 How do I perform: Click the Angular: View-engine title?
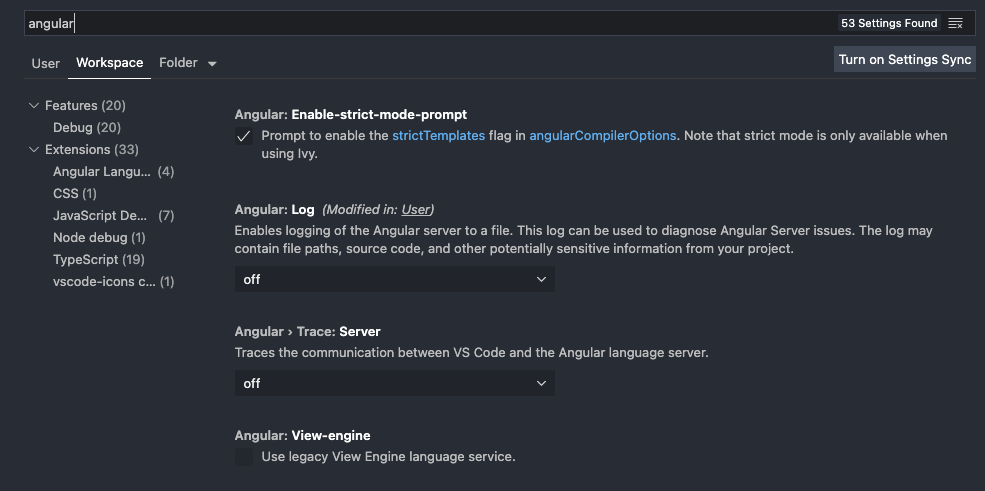(x=302, y=435)
